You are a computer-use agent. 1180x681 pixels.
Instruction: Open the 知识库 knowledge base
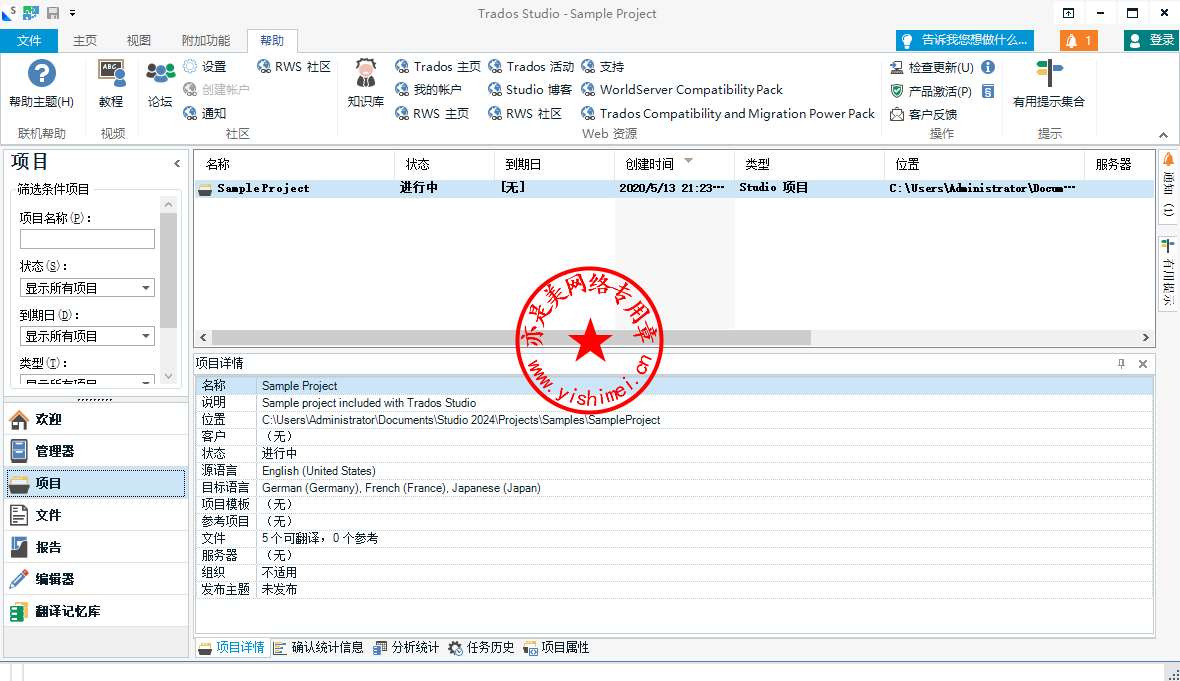[366, 84]
